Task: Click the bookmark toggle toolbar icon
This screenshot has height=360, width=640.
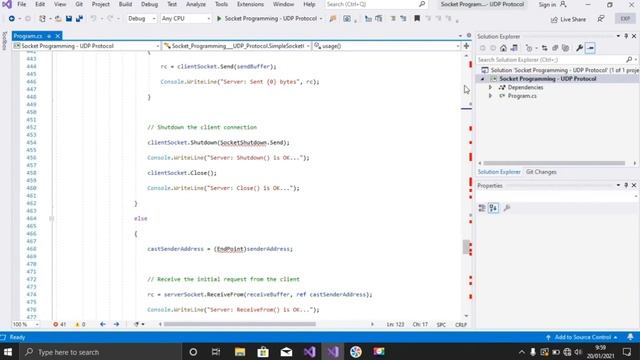Action: click(417, 18)
